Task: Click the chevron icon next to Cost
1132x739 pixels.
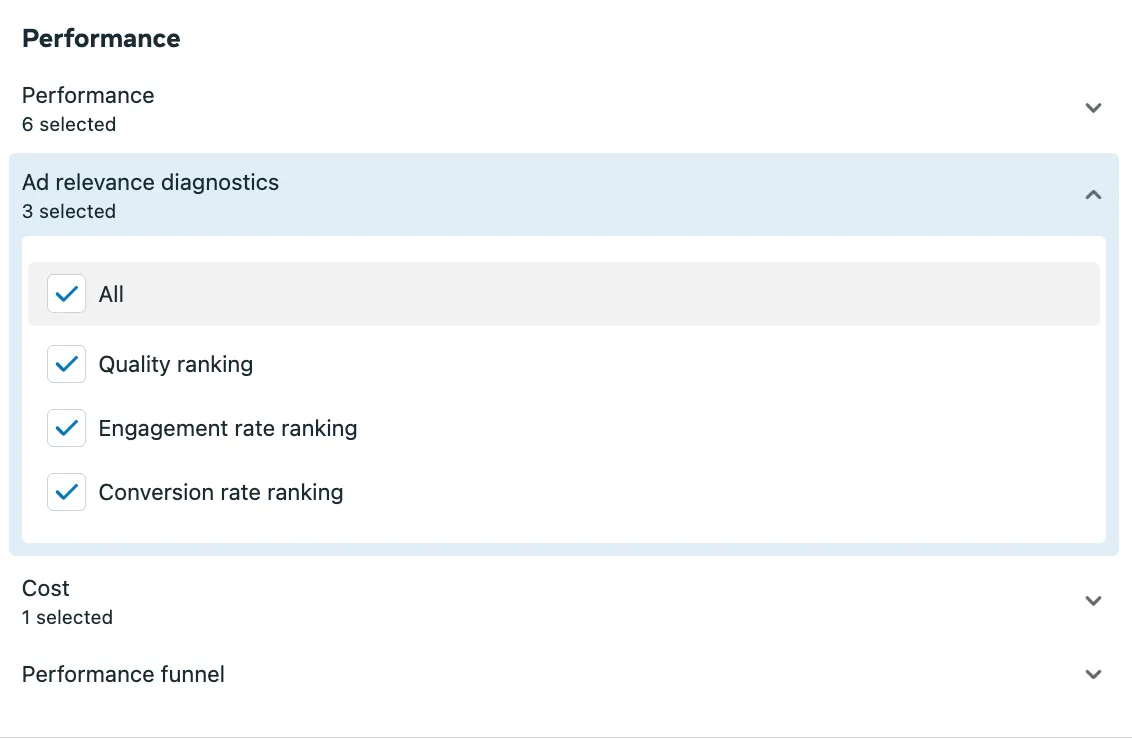Action: [1093, 600]
